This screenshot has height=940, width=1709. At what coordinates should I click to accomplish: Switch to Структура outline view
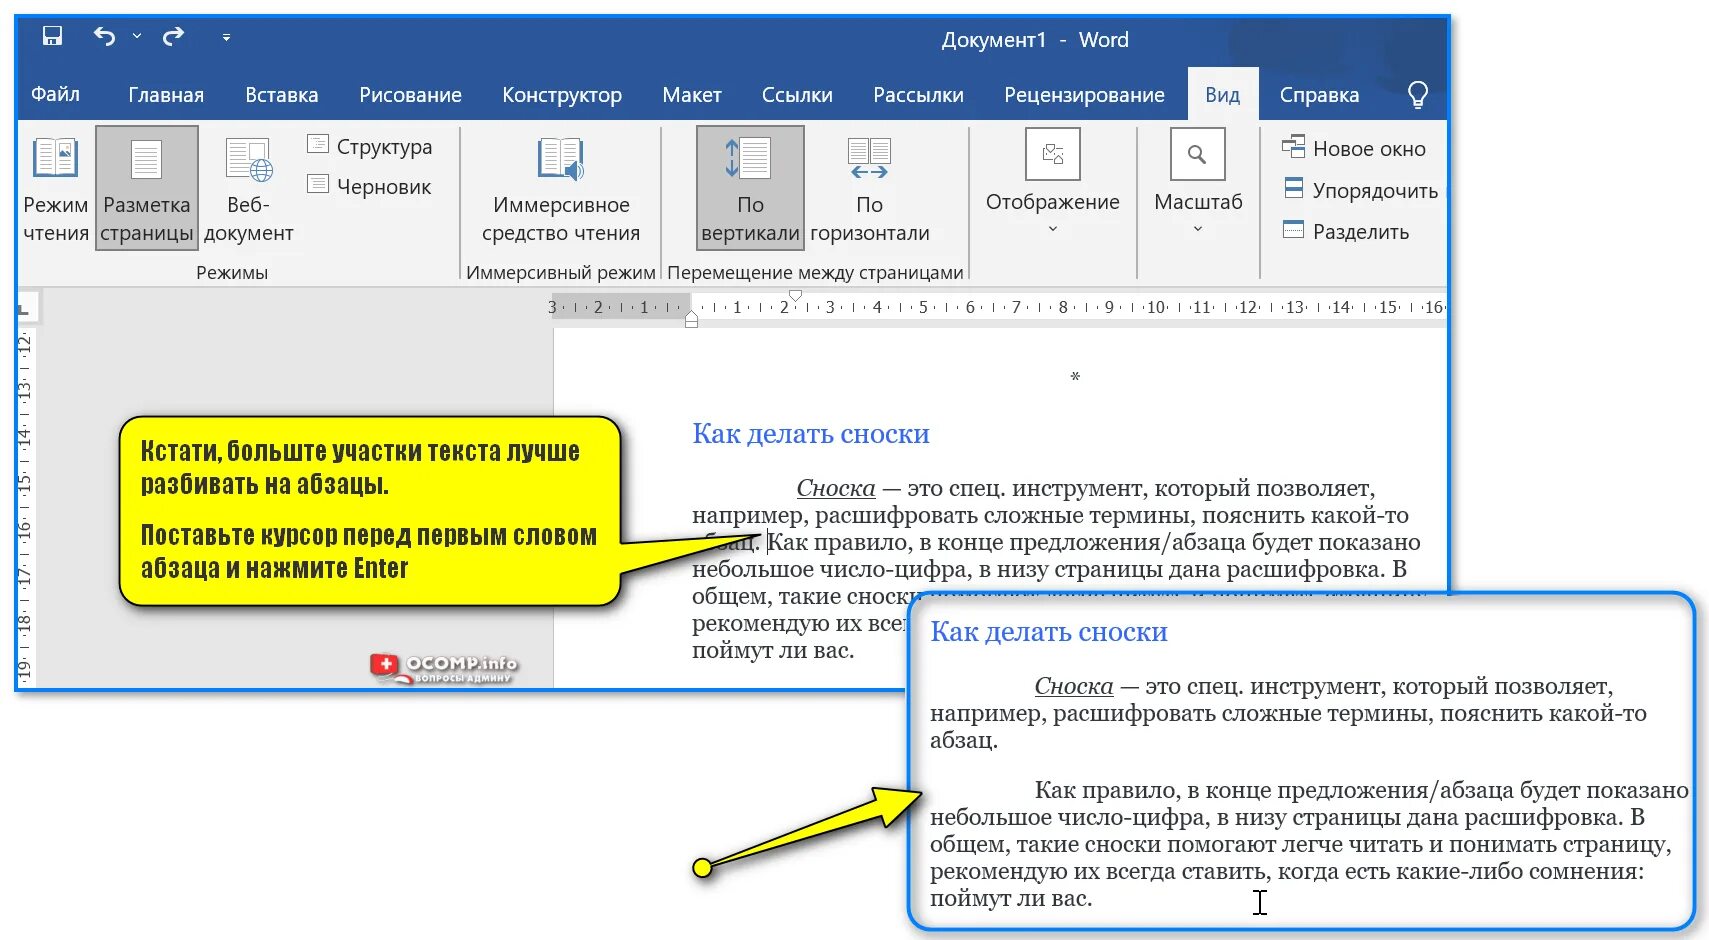click(x=370, y=147)
